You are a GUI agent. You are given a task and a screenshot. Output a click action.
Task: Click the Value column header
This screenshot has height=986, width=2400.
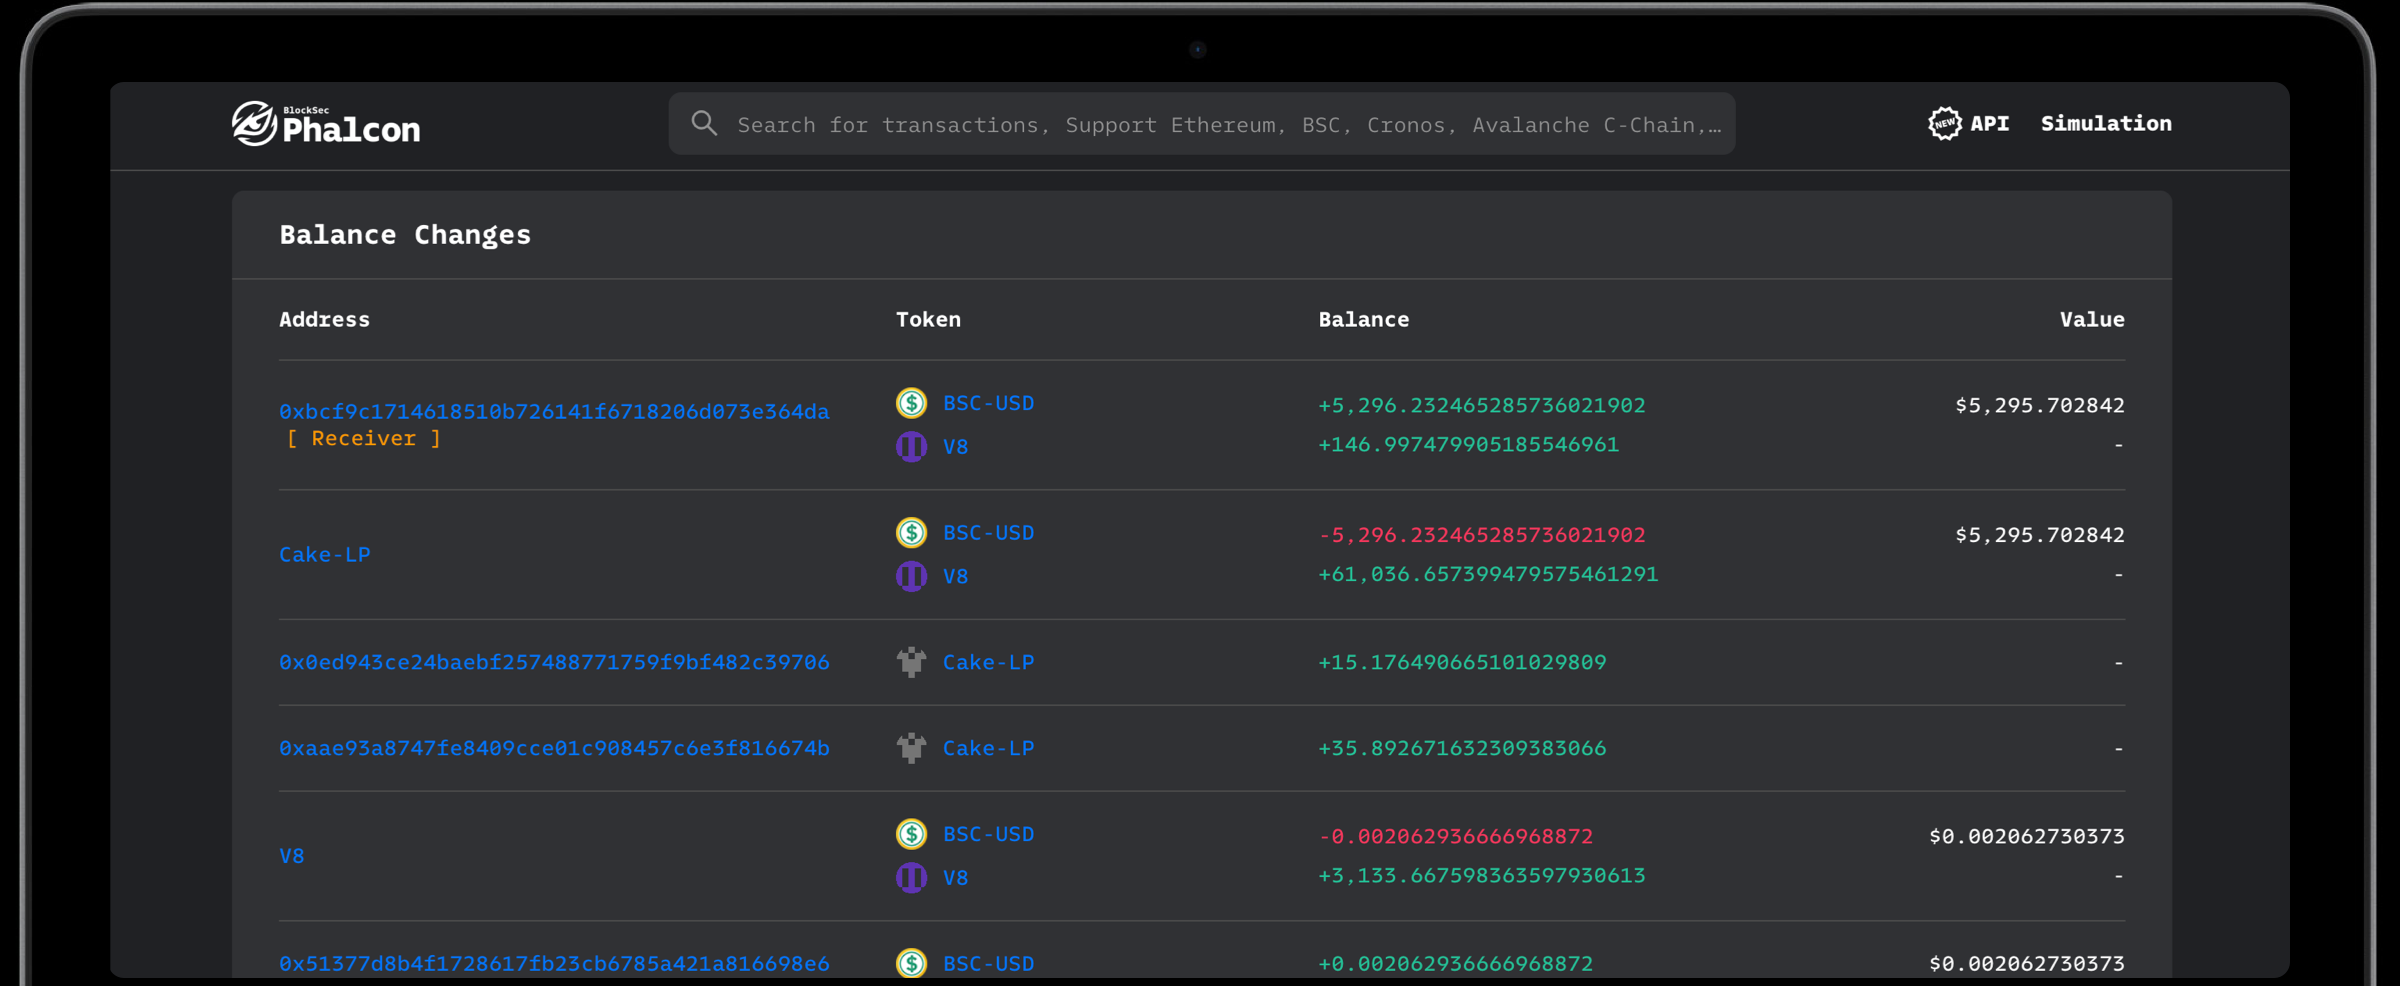click(x=2092, y=319)
